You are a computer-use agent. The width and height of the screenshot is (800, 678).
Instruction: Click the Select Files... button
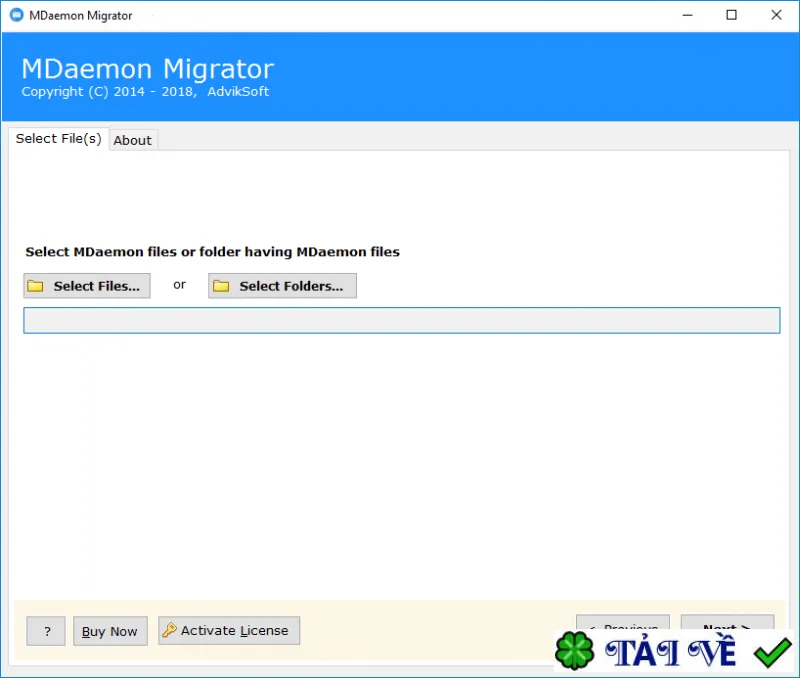click(87, 286)
